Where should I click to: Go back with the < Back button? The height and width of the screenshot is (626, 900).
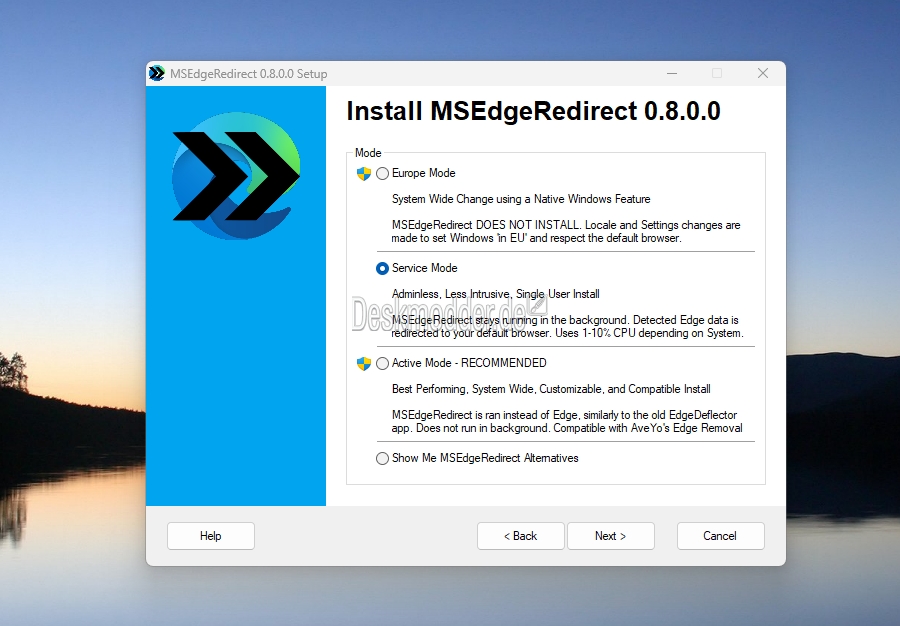(x=521, y=536)
